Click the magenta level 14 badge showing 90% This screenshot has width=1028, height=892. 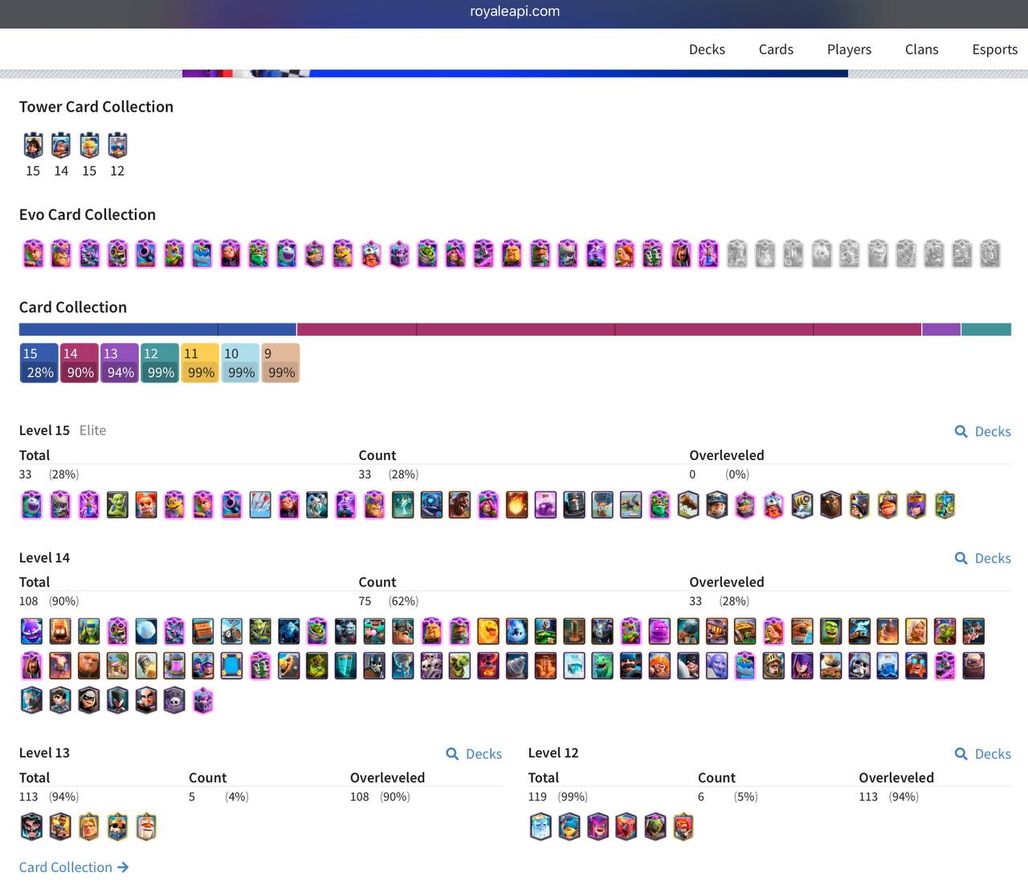(79, 363)
